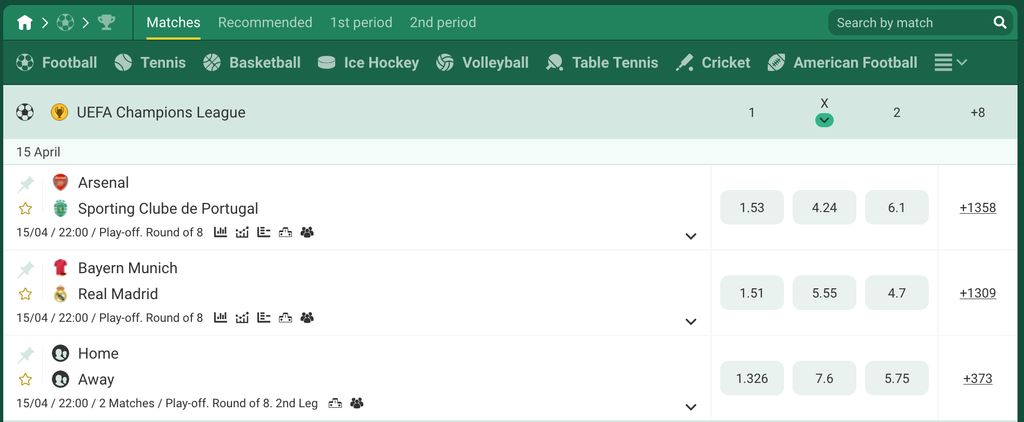Open lineup people icon for Bayern Munich match
Screen dimensions: 1024x422
click(x=307, y=317)
